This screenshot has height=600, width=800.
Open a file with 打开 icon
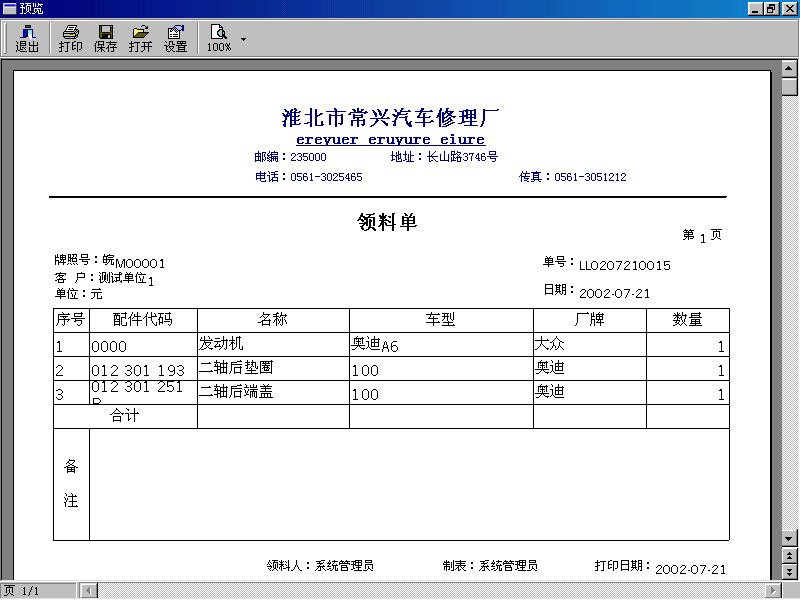pyautogui.click(x=140, y=39)
